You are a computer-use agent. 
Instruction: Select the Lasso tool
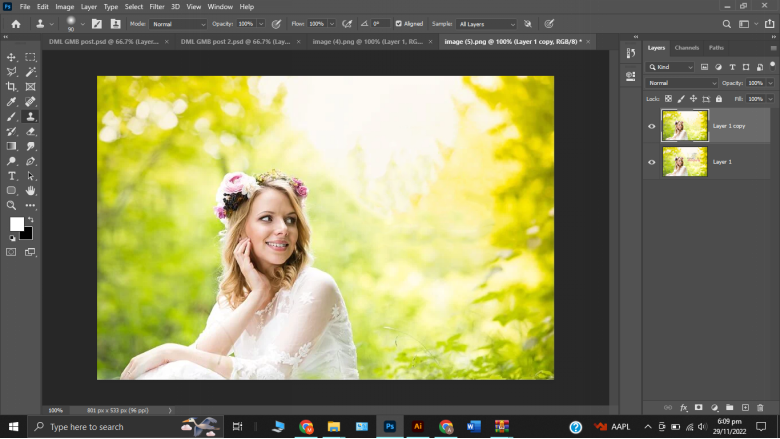click(11, 72)
